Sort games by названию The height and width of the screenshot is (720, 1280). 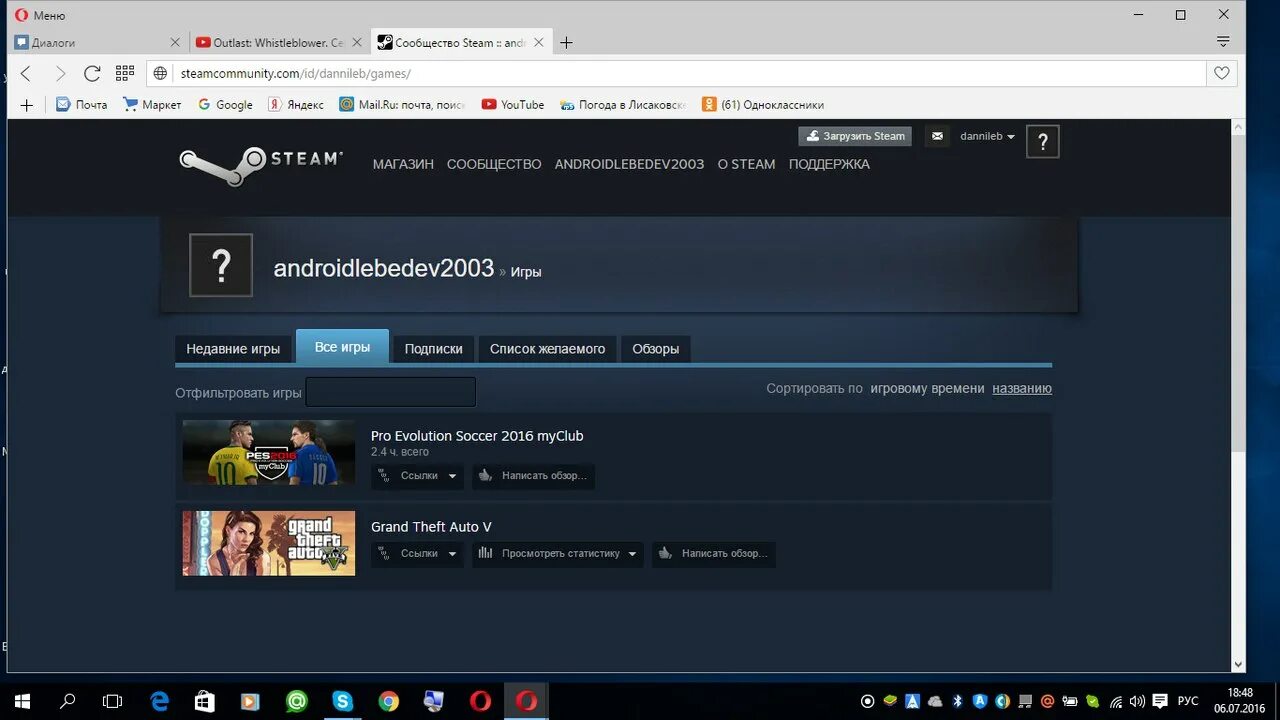pos(1022,388)
